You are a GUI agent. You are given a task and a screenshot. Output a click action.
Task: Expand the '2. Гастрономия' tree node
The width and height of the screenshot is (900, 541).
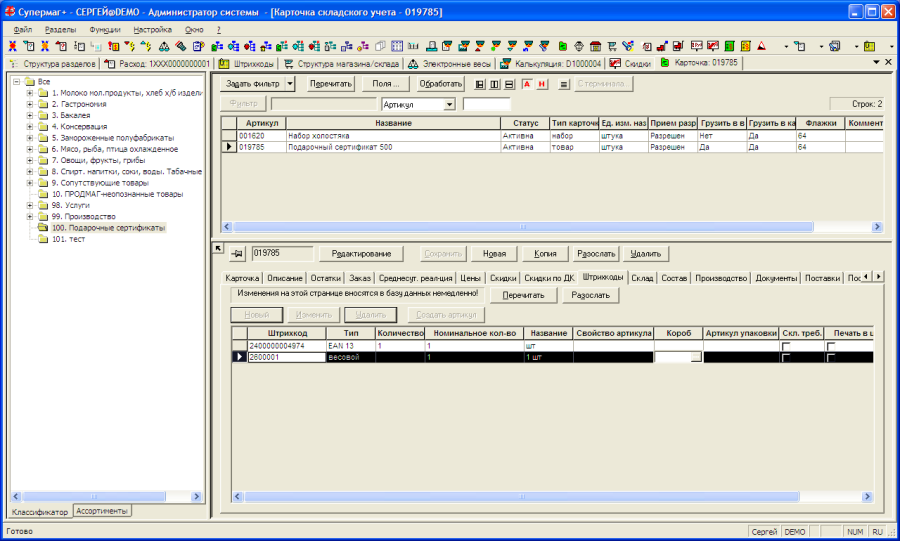click(x=30, y=104)
